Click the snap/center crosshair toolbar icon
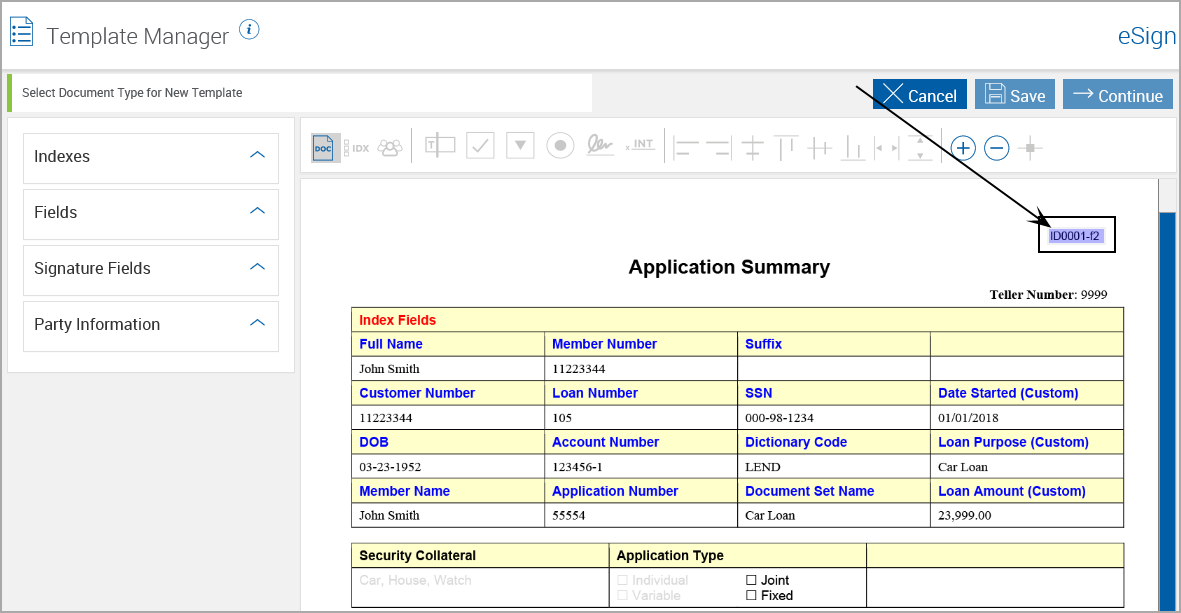This screenshot has height=613, width=1181. (1030, 148)
